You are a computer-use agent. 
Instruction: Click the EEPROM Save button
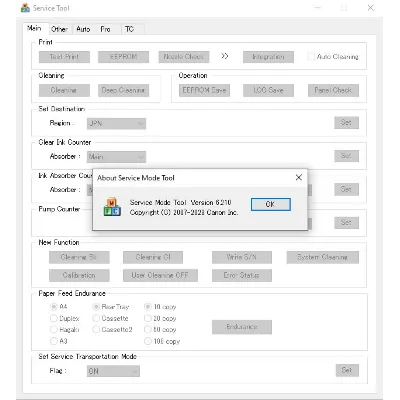coord(204,90)
